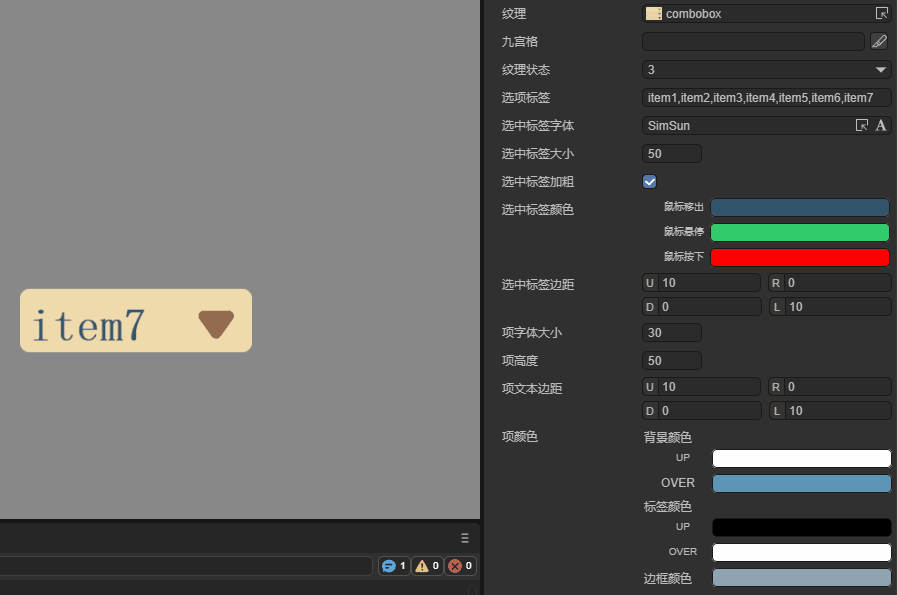Toggle error messages filter in console

coord(459,566)
